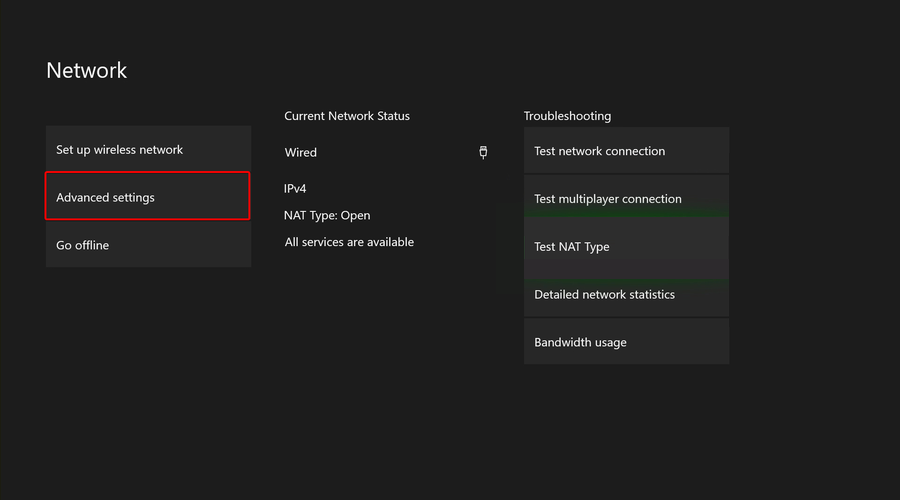Screen dimensions: 900x500
Task: Open wireless setup from left menu
Action: [x=148, y=149]
